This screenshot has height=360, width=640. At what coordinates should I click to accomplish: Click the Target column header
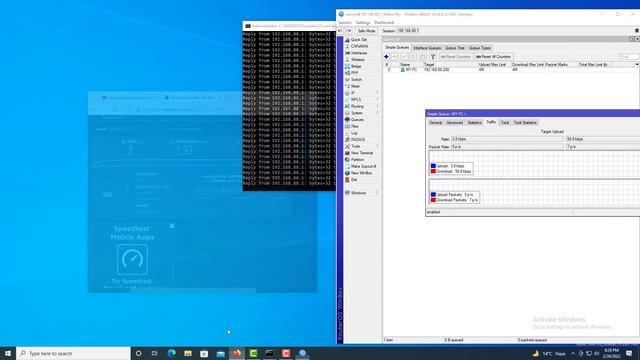pyautogui.click(x=450, y=64)
